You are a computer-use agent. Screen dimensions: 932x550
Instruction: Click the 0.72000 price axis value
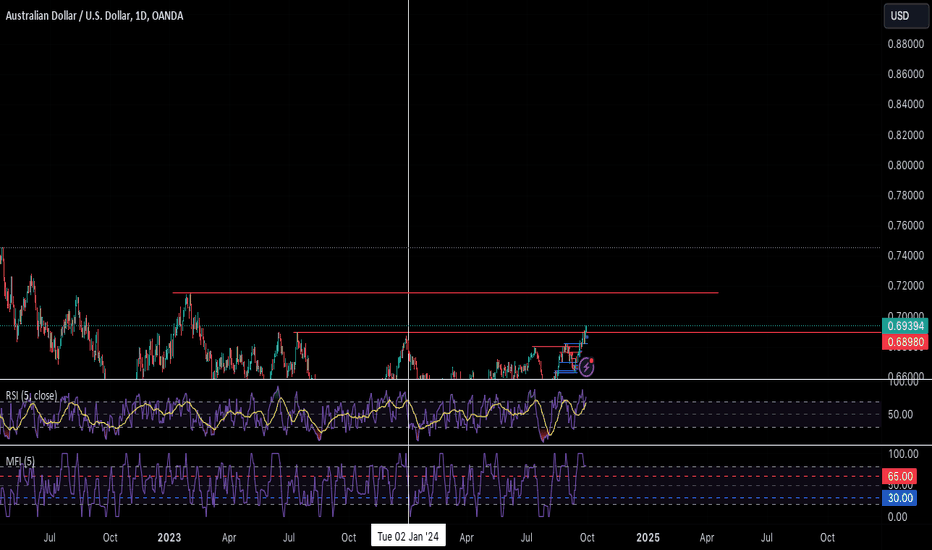(906, 286)
